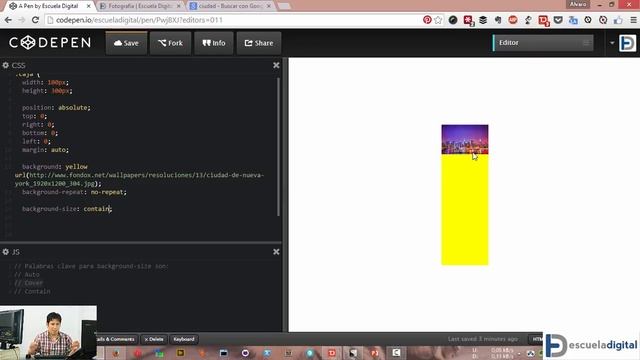
Task: Open the Chrome hamburger menu
Action: click(x=633, y=20)
